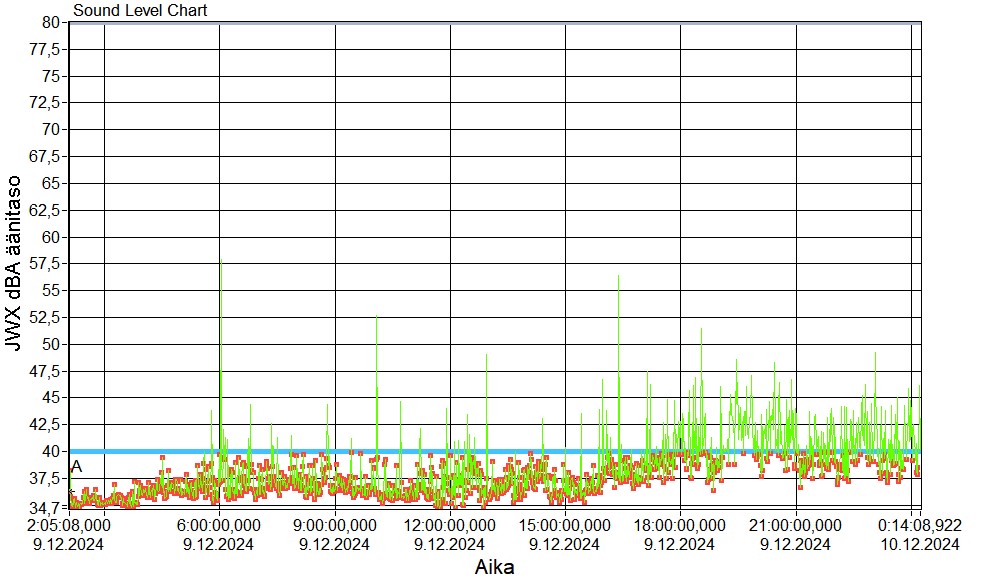Viewport: 990px width, 588px height.
Task: Click the 18:00:00,000 time axis label
Action: click(x=680, y=526)
